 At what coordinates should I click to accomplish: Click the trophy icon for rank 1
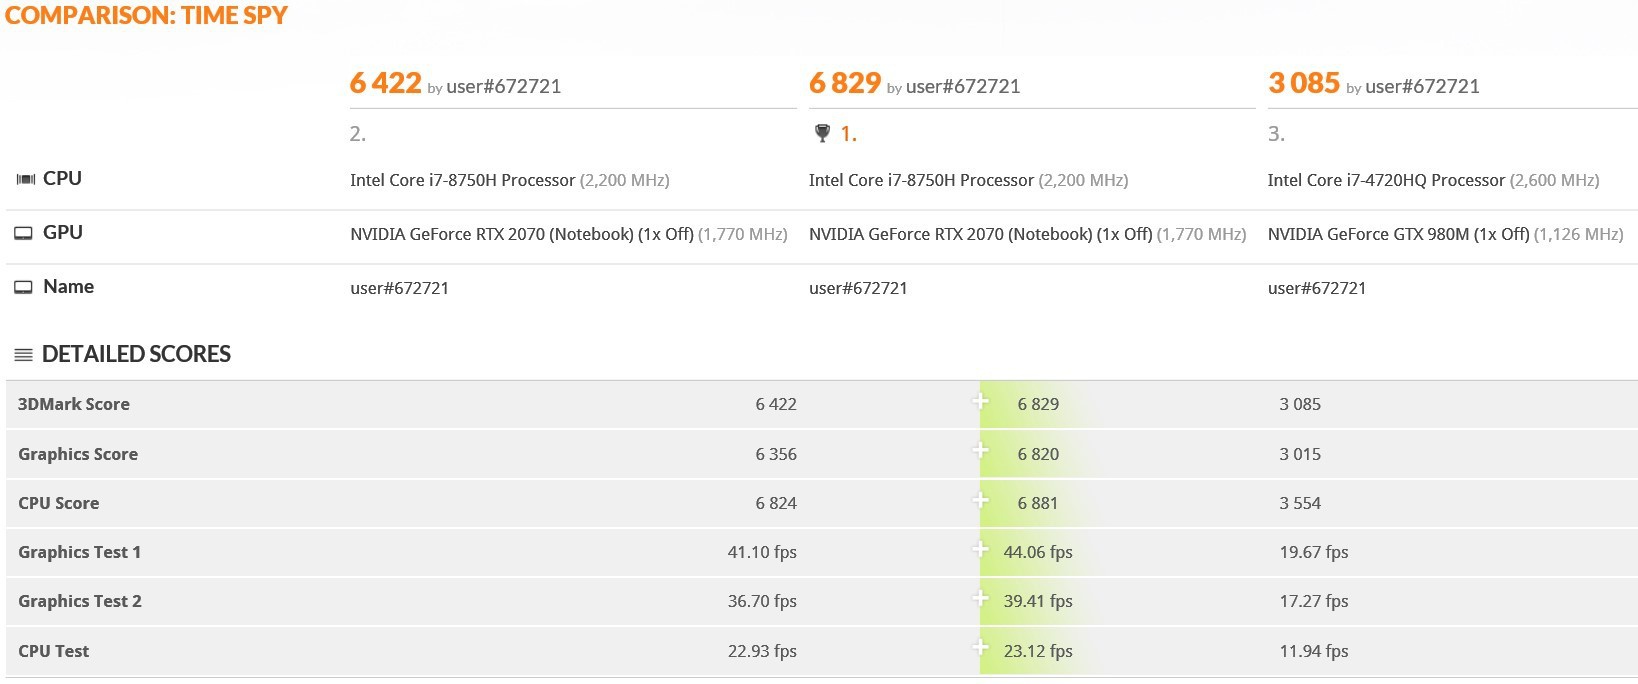[x=822, y=133]
